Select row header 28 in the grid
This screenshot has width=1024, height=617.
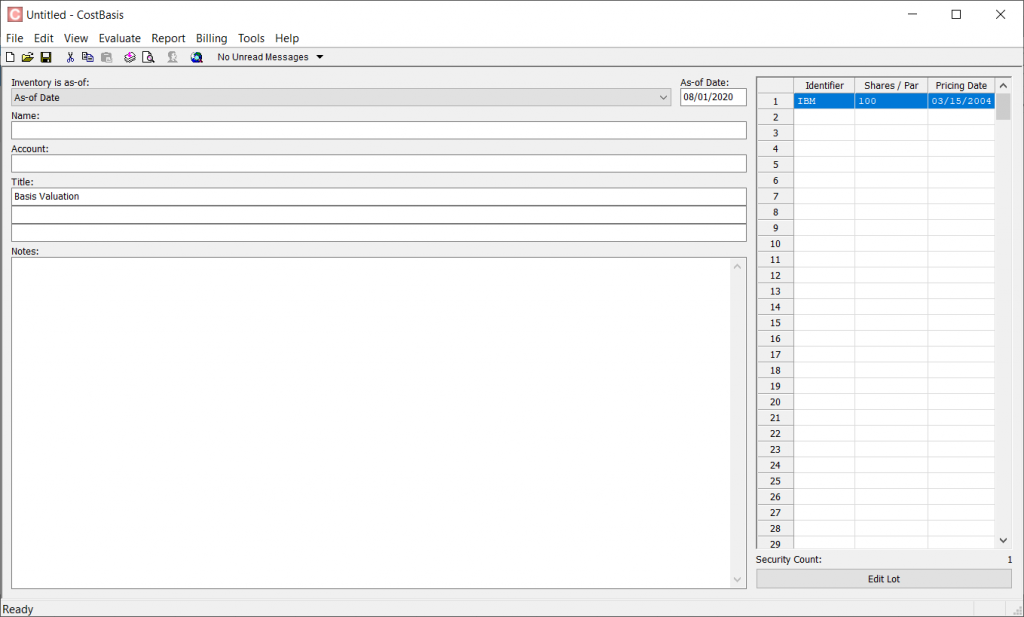pos(775,528)
